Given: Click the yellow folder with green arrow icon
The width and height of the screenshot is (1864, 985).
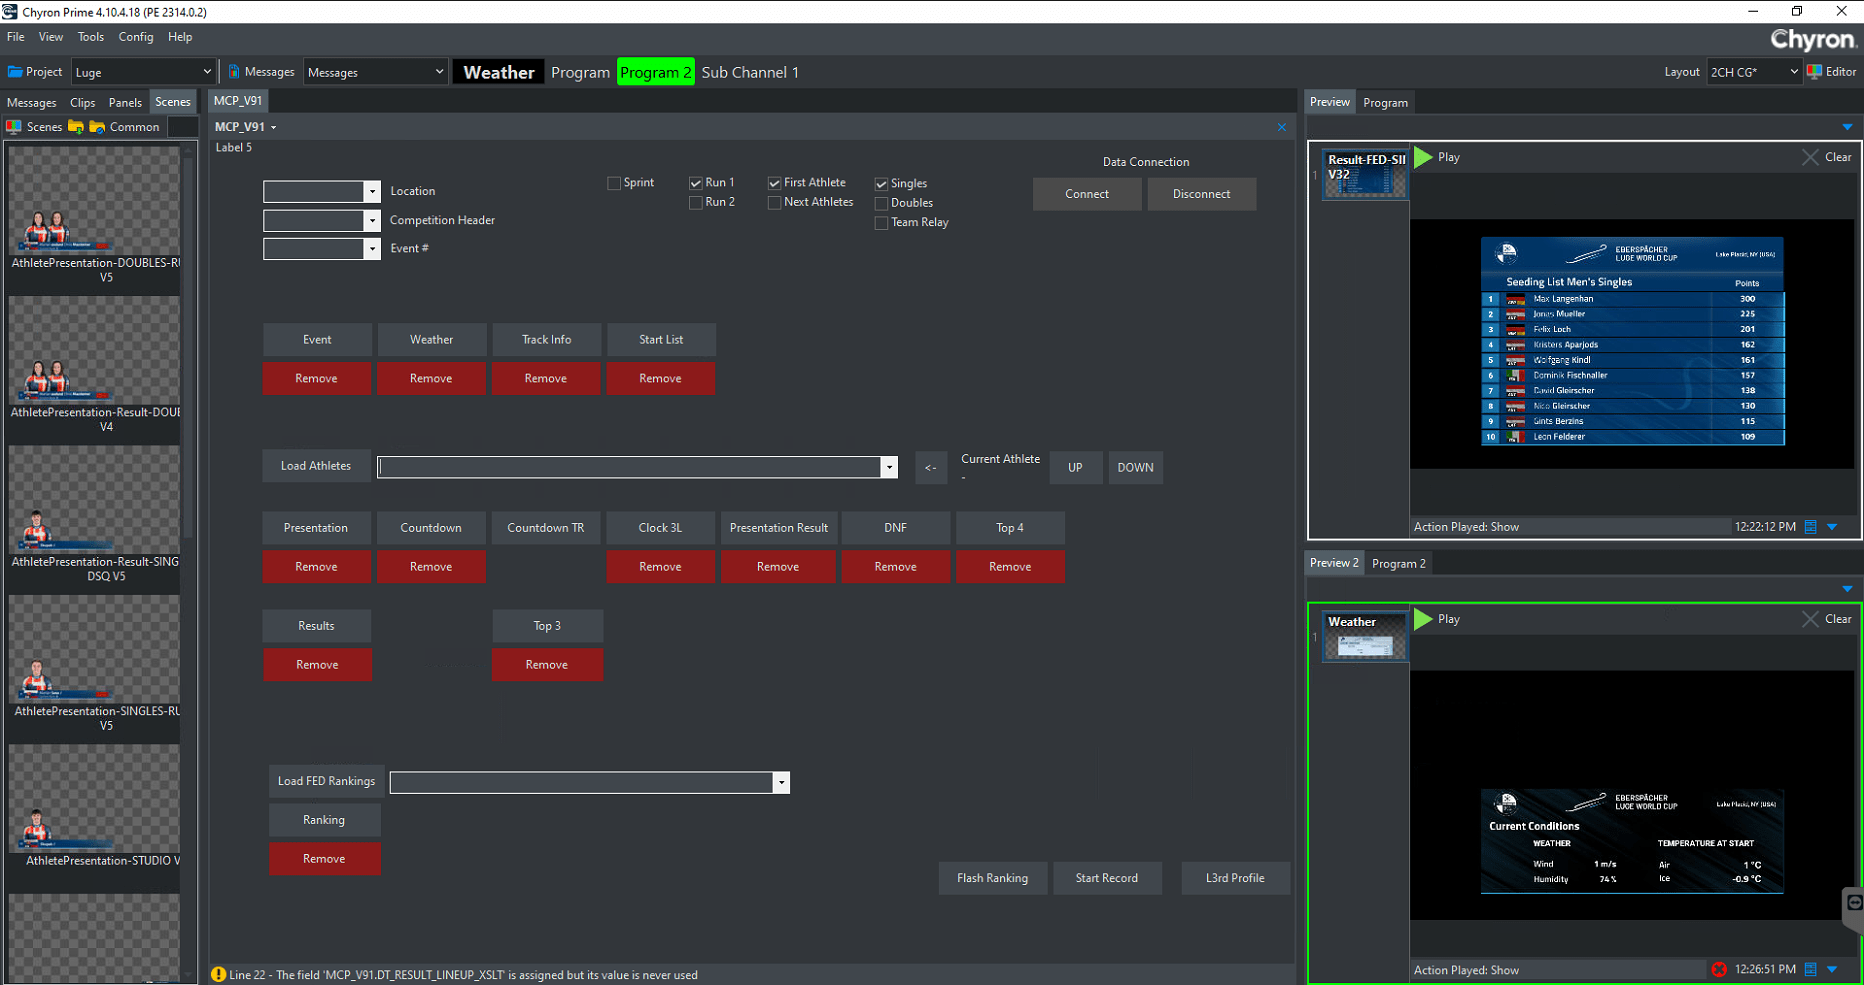Looking at the screenshot, I should pyautogui.click(x=76, y=127).
